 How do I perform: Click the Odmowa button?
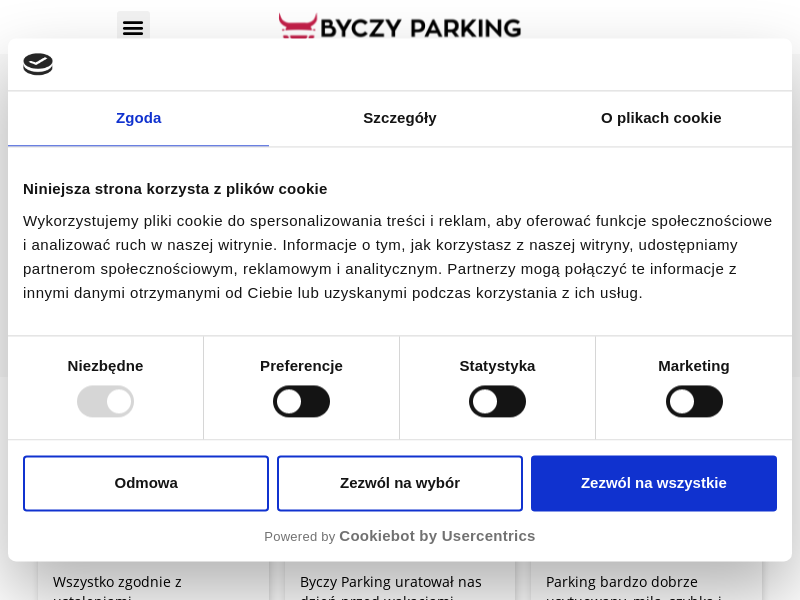pyautogui.click(x=146, y=483)
